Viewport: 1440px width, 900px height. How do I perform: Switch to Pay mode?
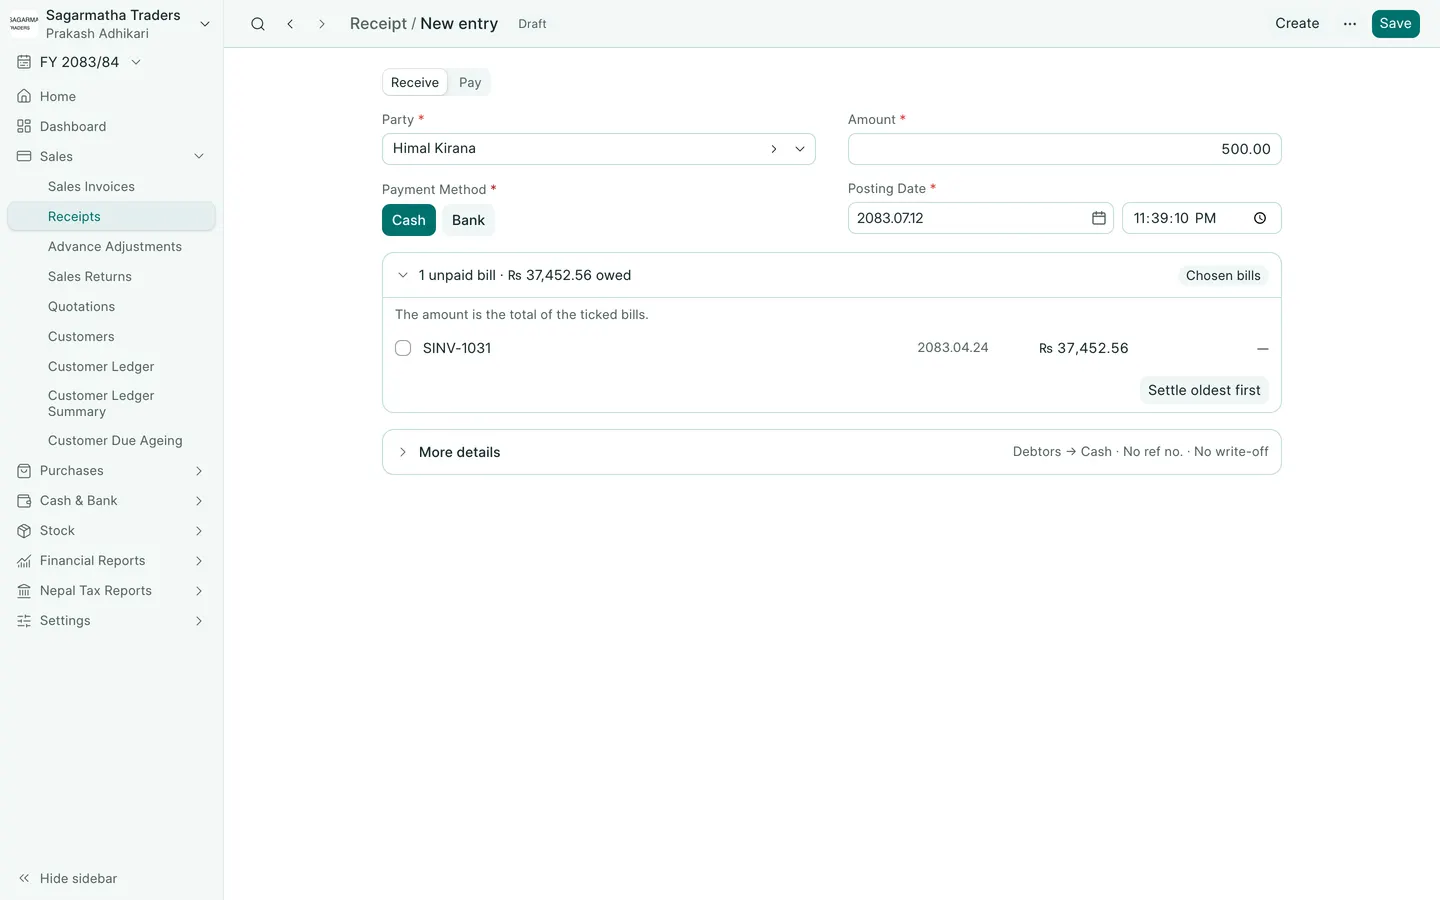coord(470,83)
